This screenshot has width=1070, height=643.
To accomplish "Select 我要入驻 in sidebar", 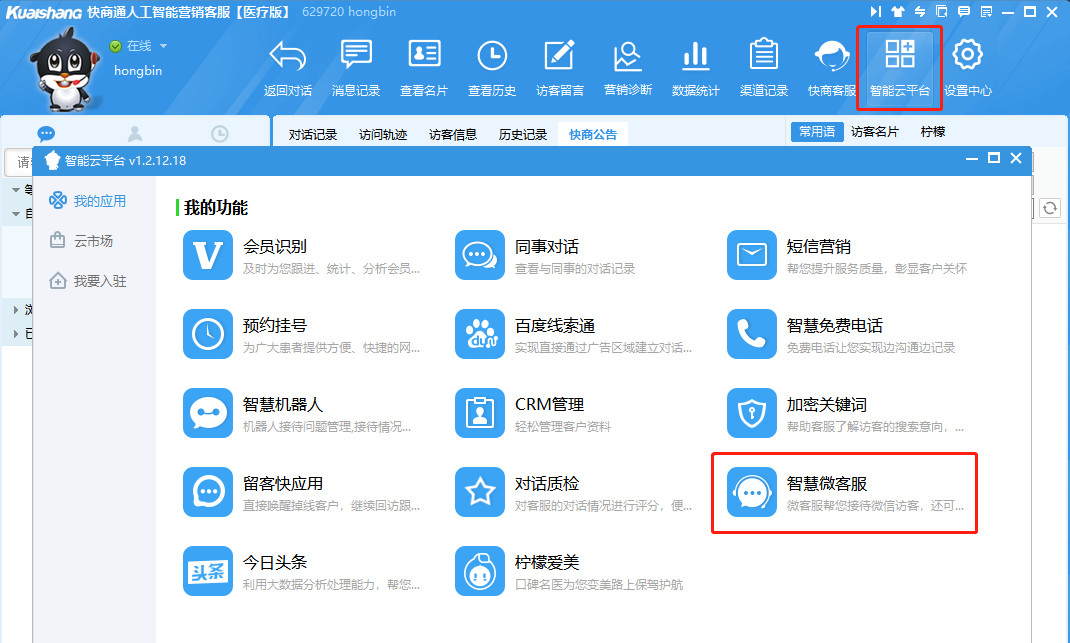I will coord(99,281).
